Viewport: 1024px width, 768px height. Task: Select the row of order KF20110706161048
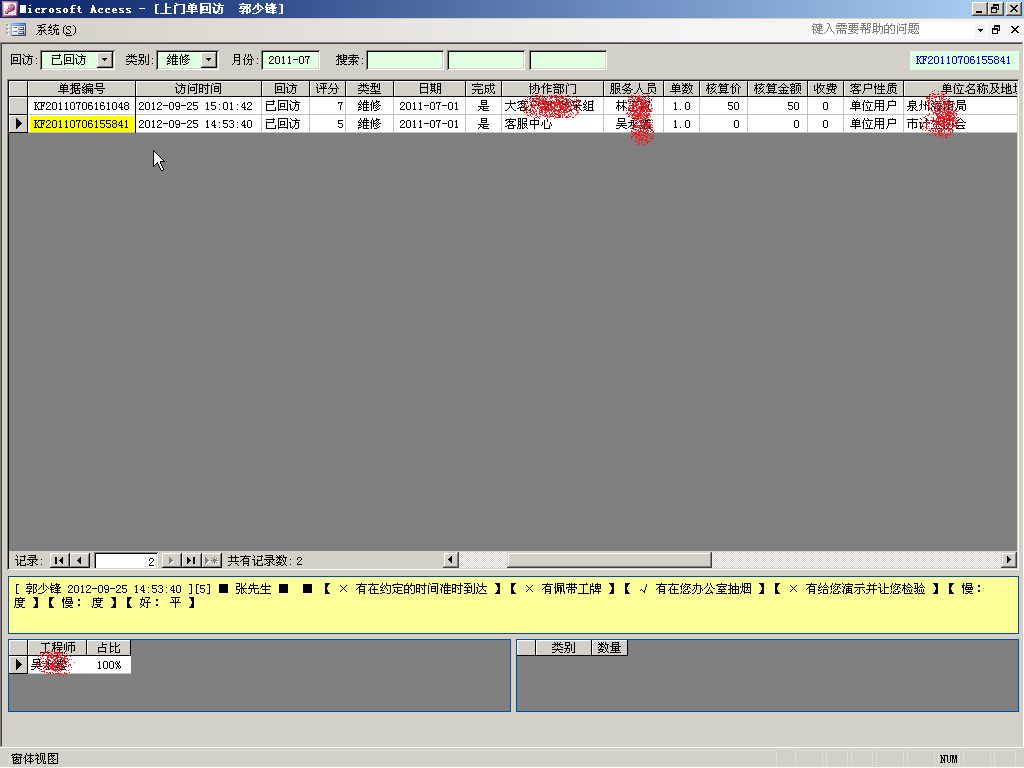[x=18, y=106]
